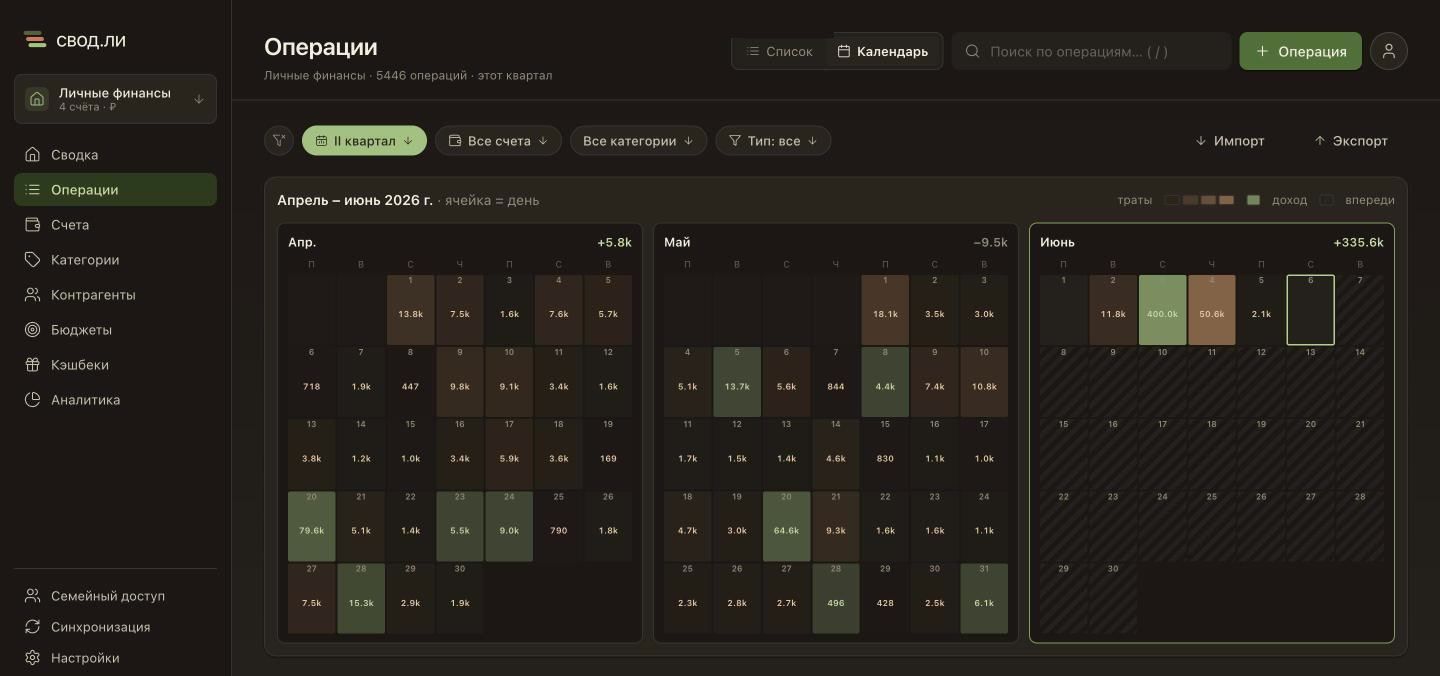The height and width of the screenshot is (676, 1440).
Task: Open Настройки gear in sidebar
Action: coord(32,658)
